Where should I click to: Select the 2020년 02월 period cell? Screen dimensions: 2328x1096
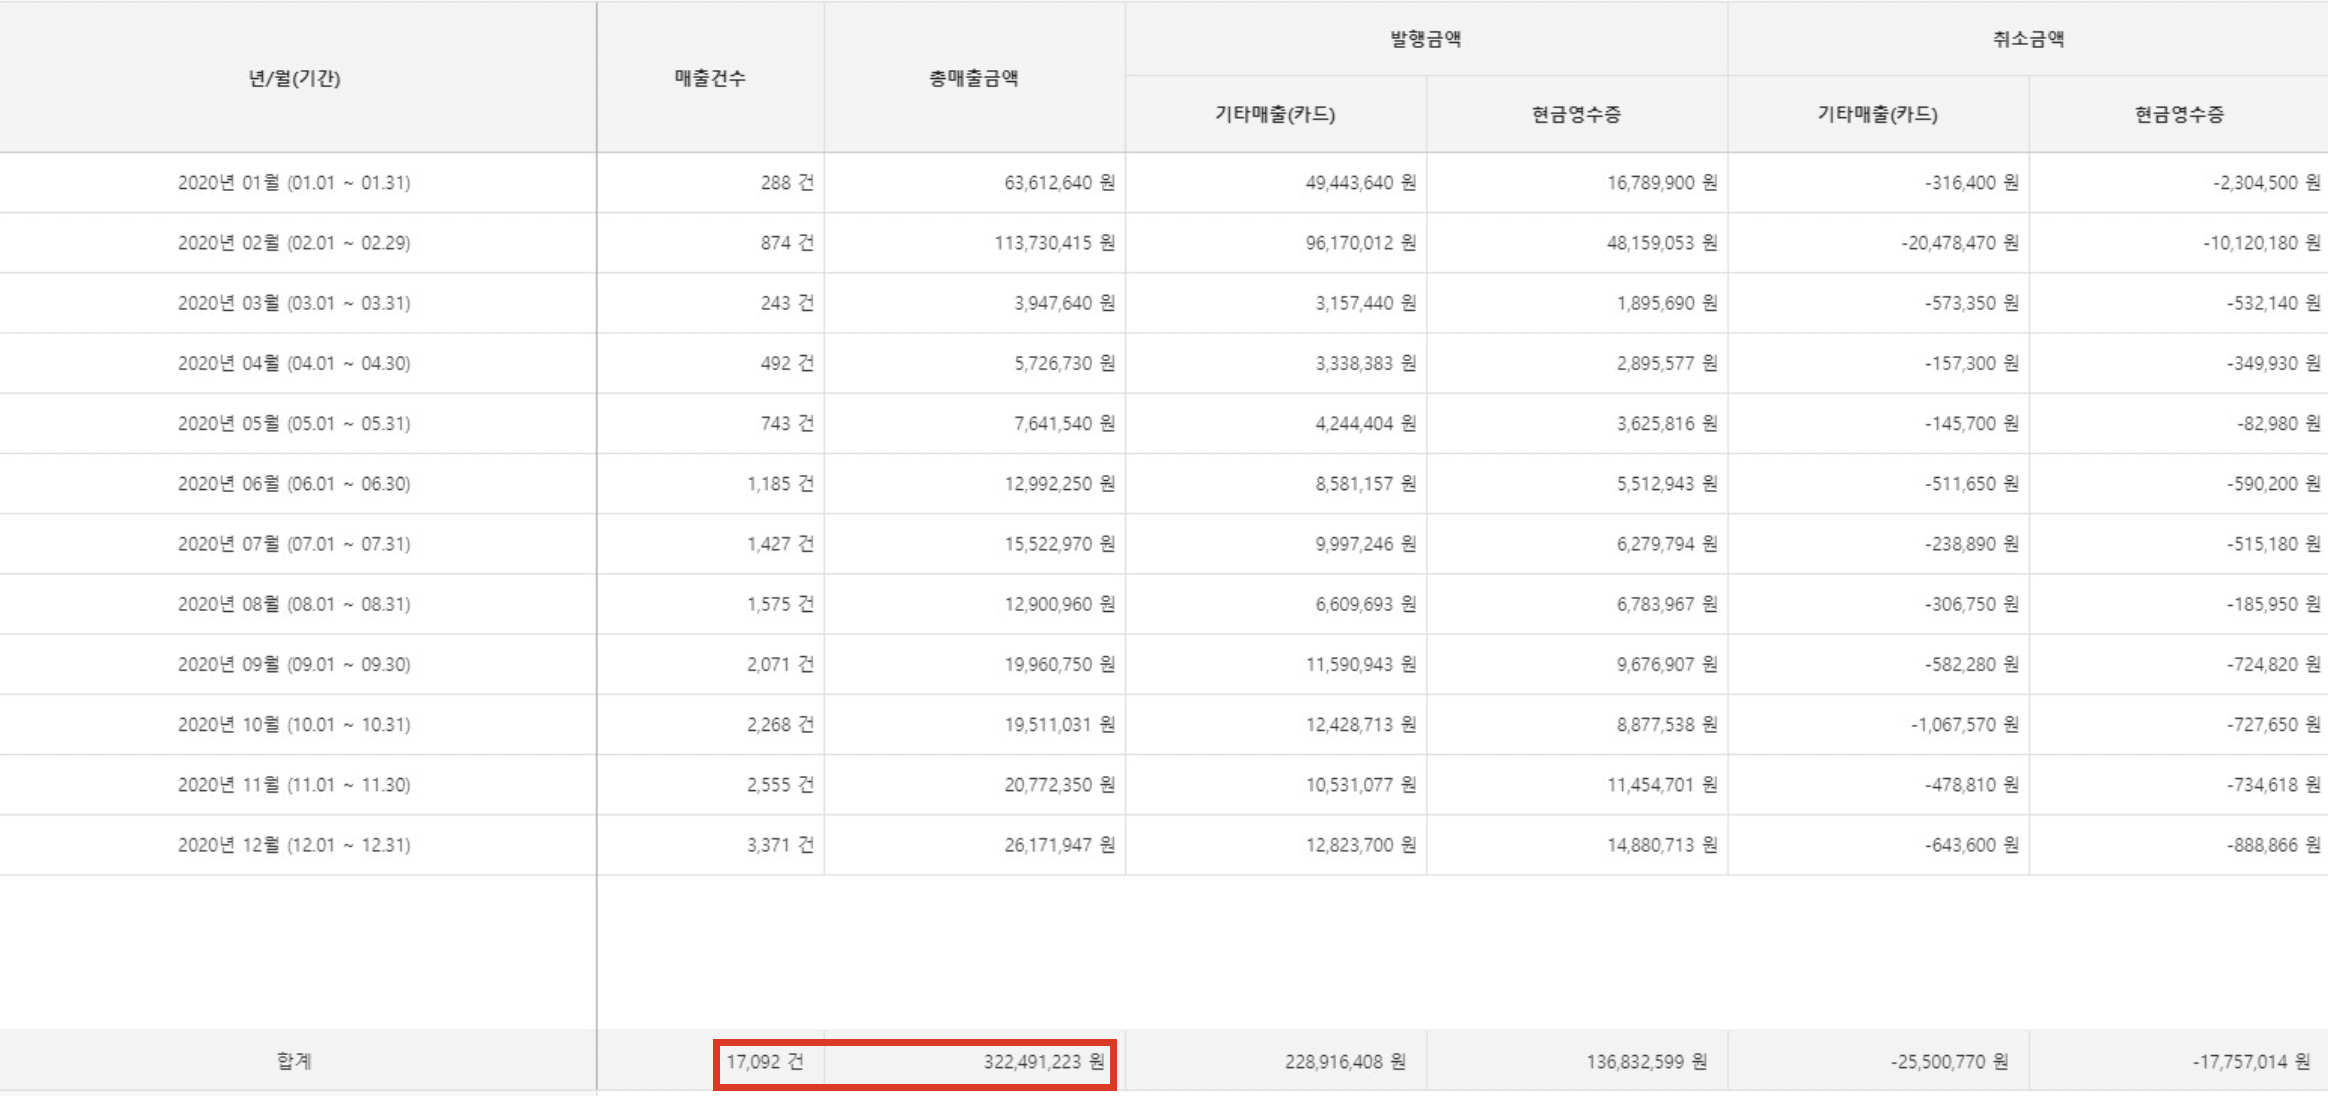(294, 243)
